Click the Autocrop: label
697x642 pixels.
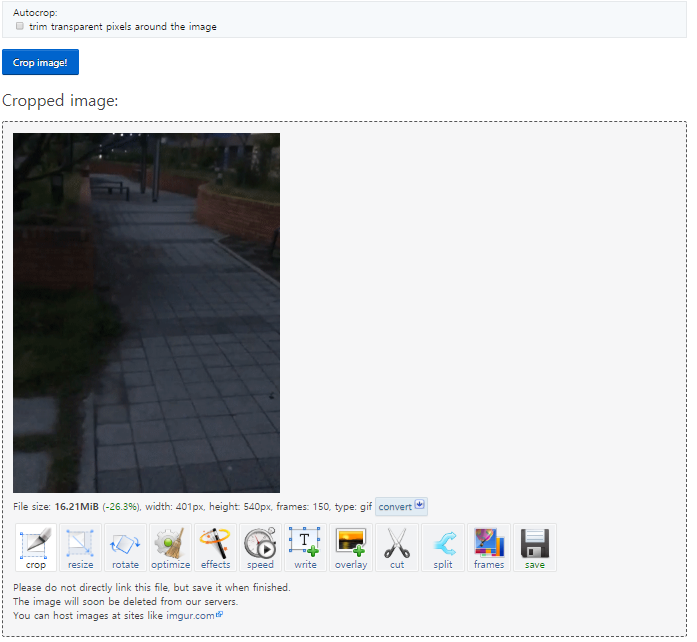coord(35,12)
